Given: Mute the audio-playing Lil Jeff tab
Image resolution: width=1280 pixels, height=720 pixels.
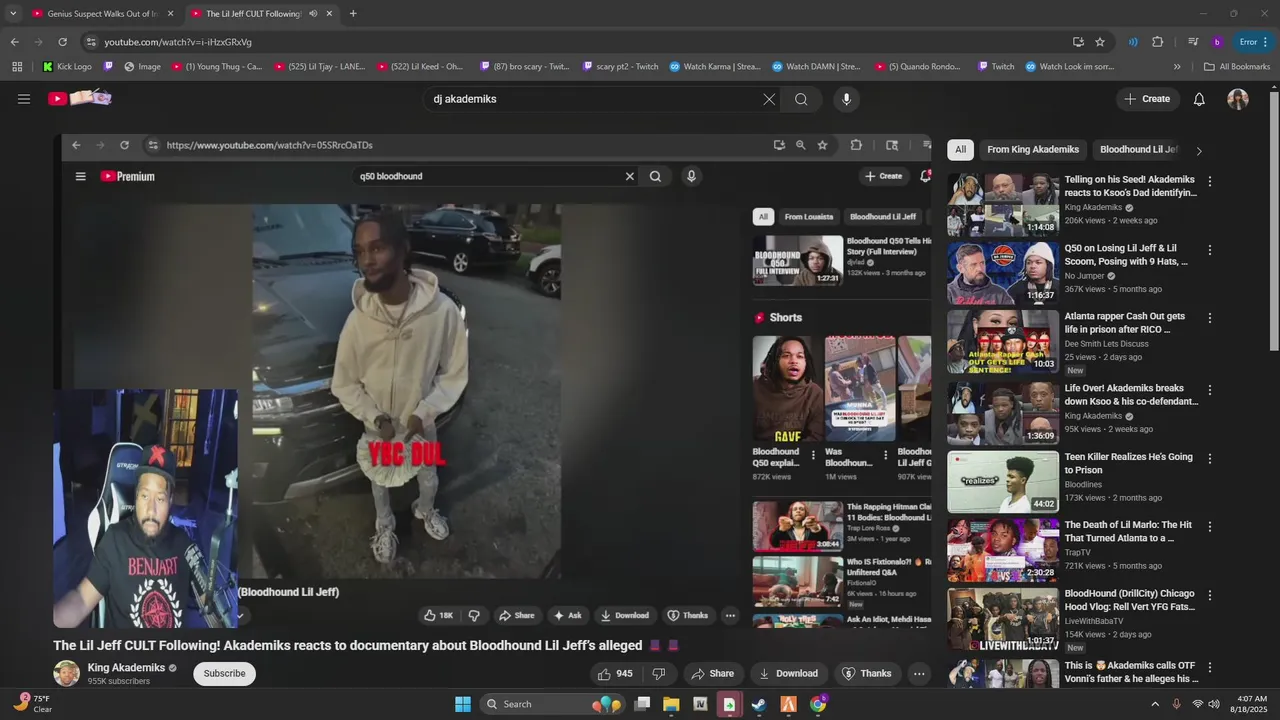Looking at the screenshot, I should coord(313,14).
